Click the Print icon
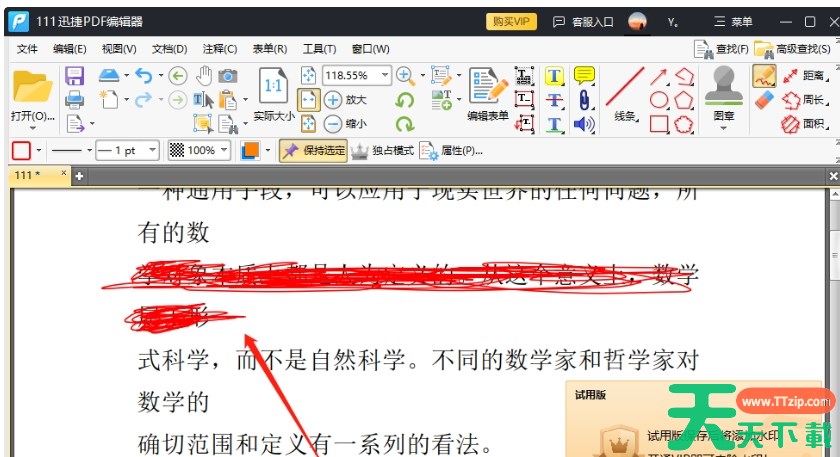The height and width of the screenshot is (457, 840). (x=74, y=100)
